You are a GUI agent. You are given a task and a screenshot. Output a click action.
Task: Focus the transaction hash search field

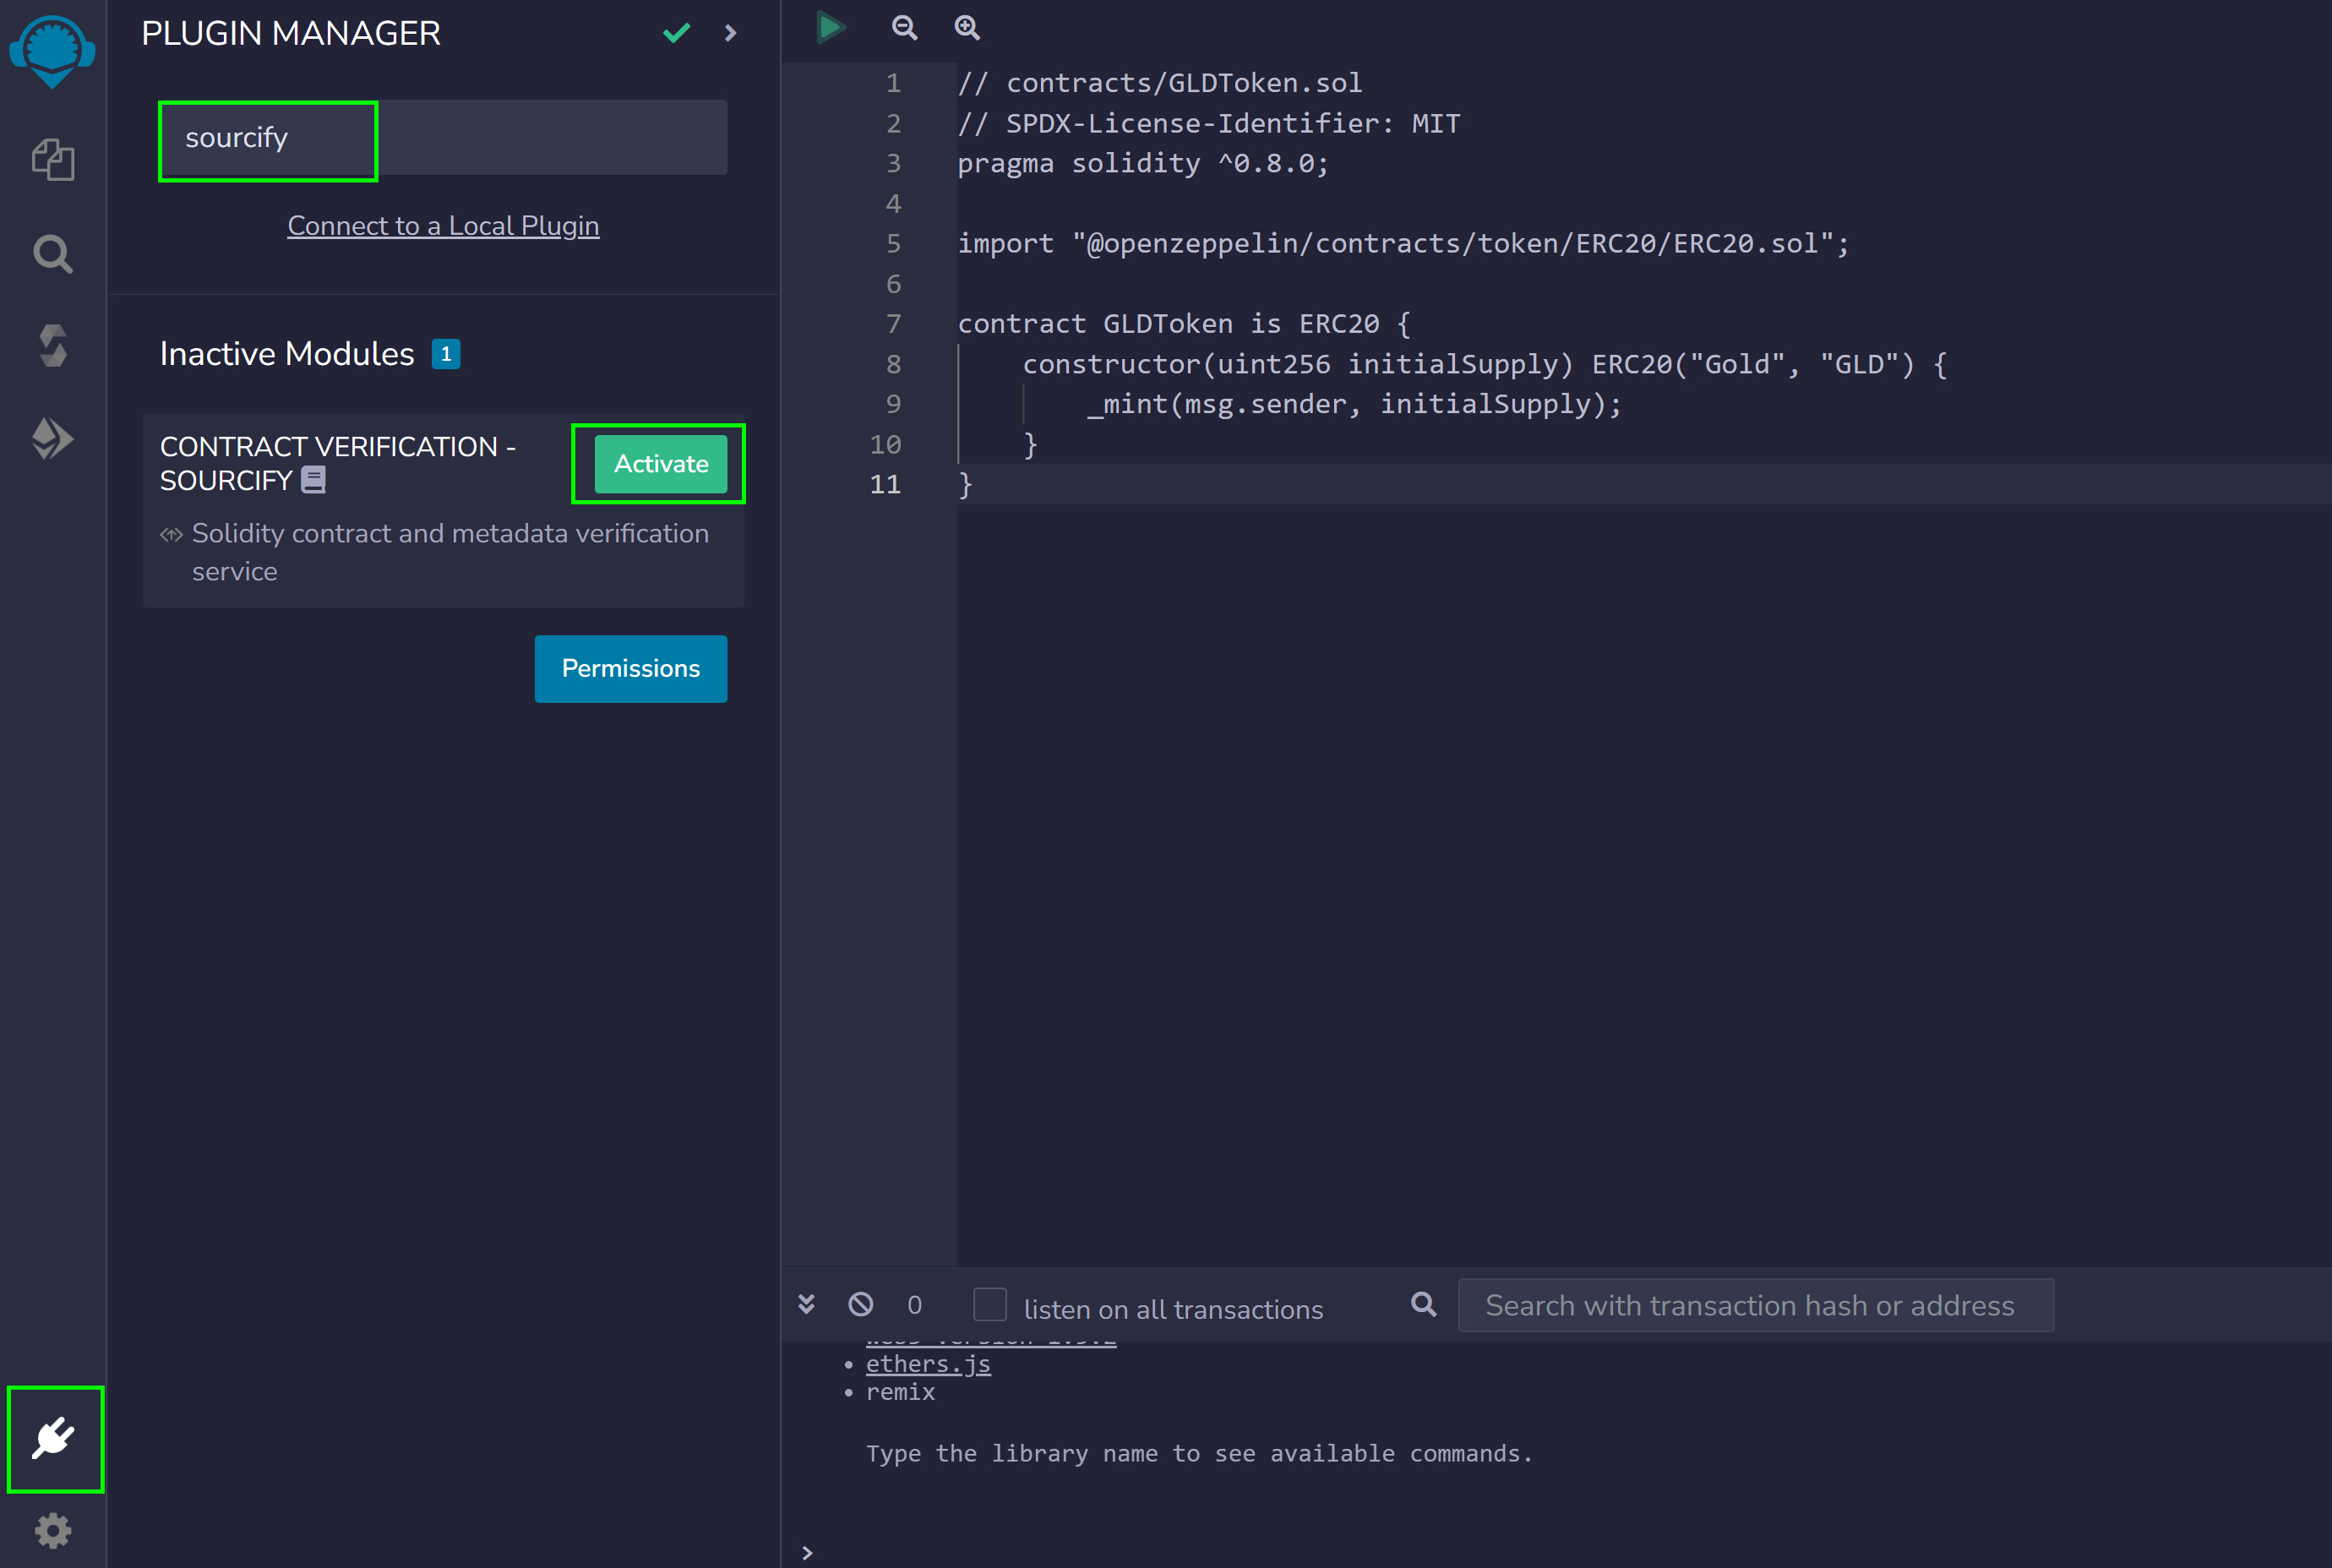click(x=1755, y=1305)
